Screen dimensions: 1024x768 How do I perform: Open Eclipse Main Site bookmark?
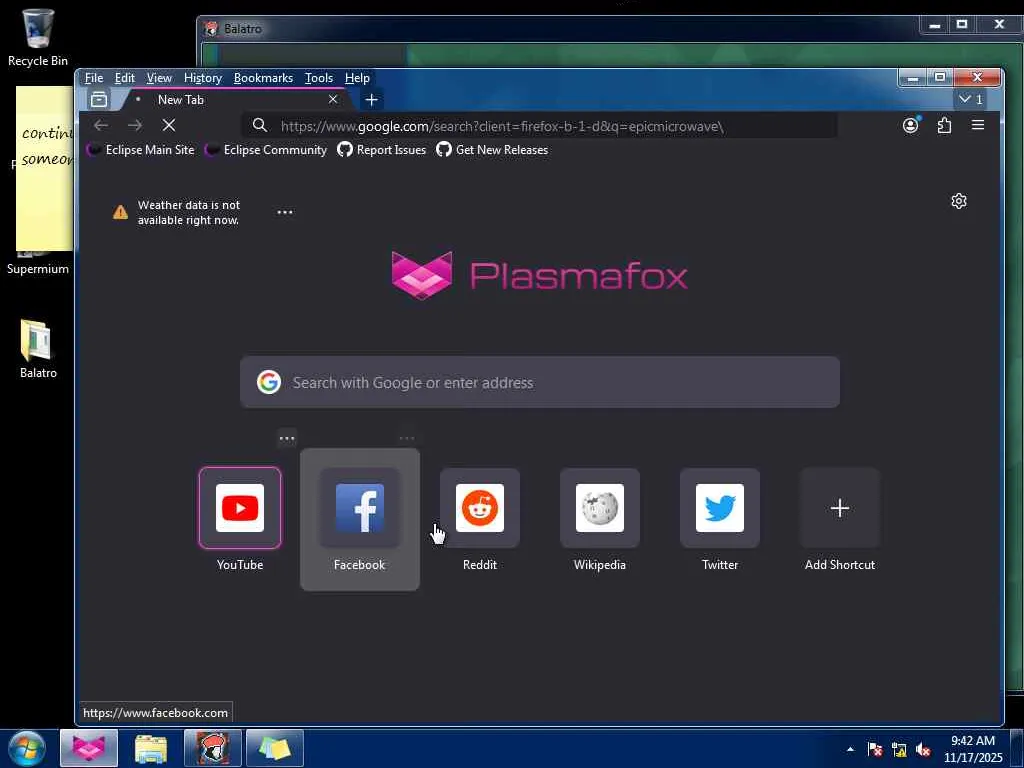(141, 150)
